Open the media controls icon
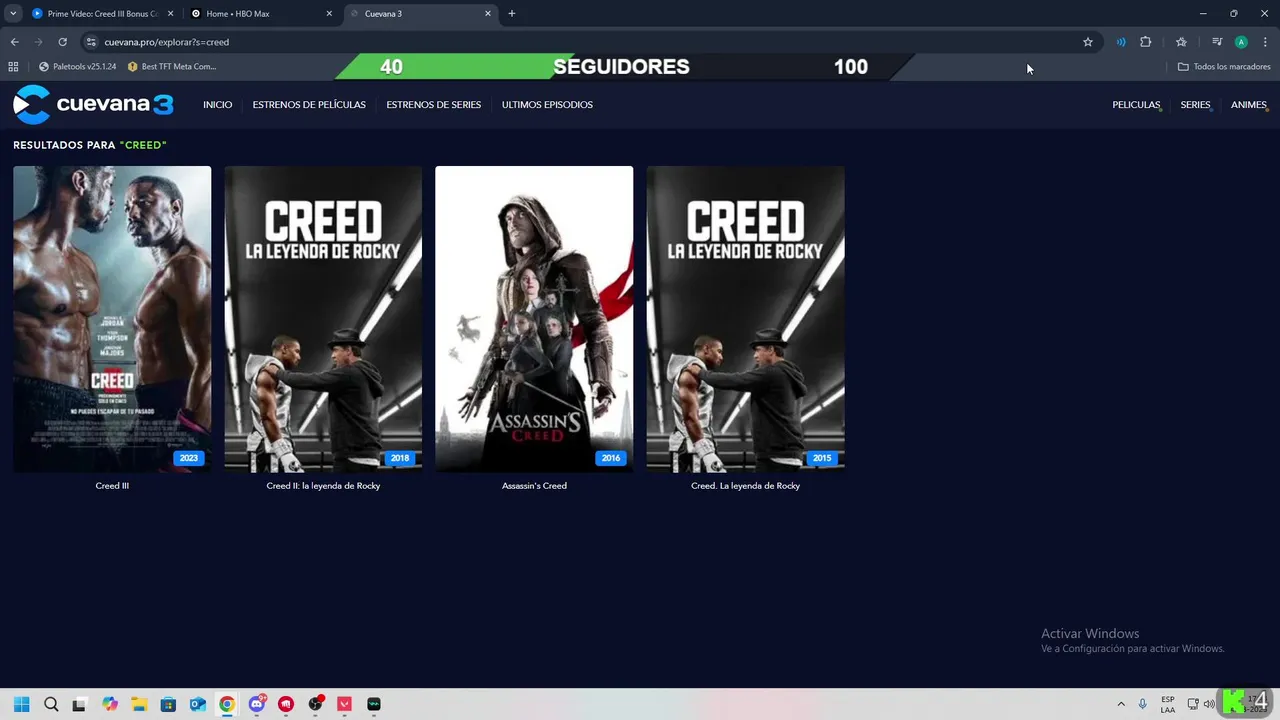Viewport: 1280px width, 720px height. [x=1217, y=42]
